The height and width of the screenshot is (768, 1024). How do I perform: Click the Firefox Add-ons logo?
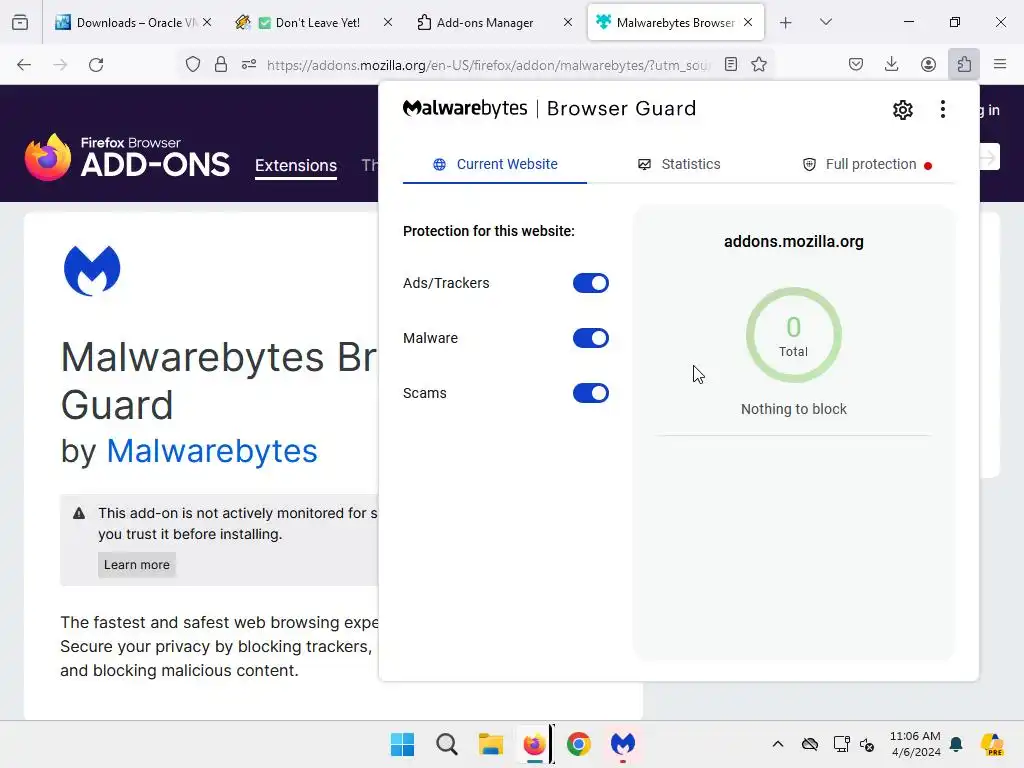click(x=127, y=157)
